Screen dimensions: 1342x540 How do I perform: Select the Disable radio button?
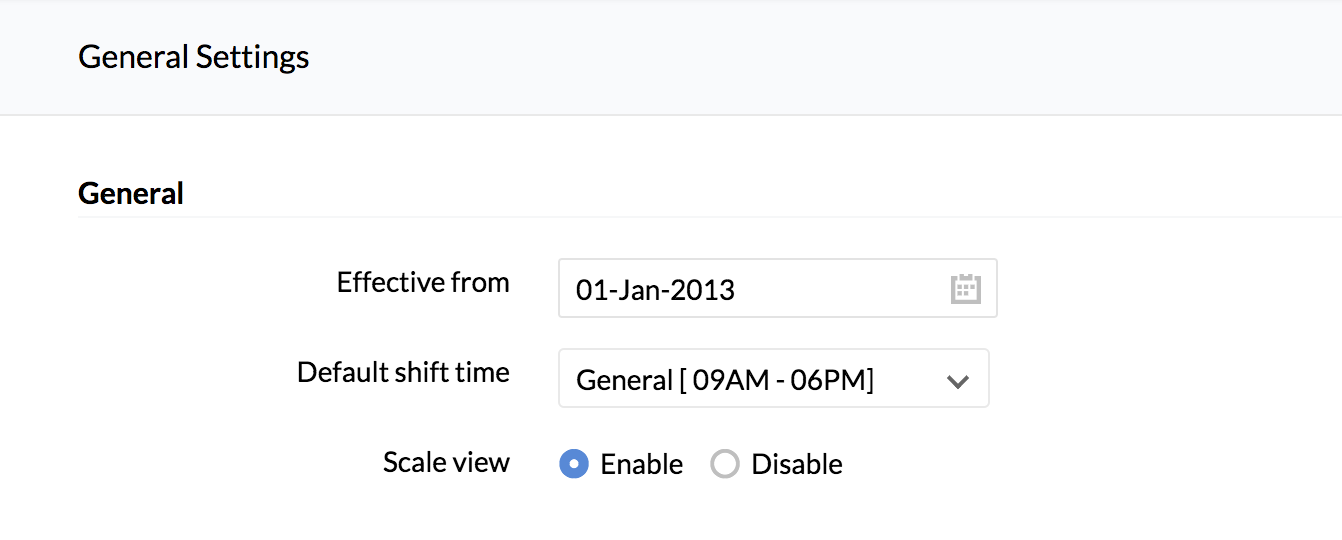point(724,464)
